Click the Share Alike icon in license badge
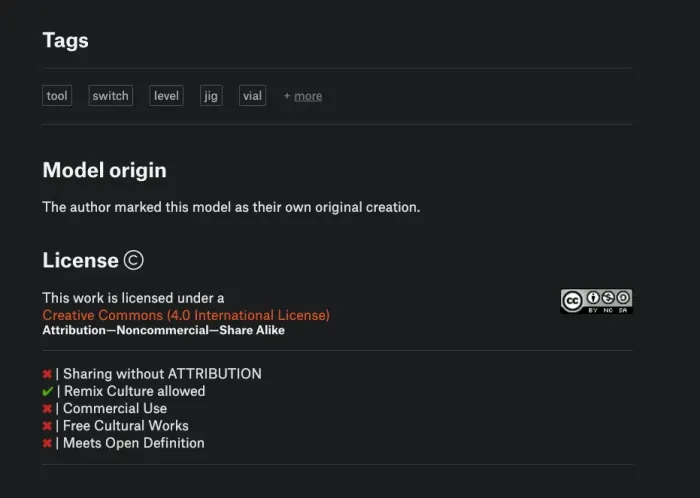Screen dimensions: 700x498 tap(623, 298)
